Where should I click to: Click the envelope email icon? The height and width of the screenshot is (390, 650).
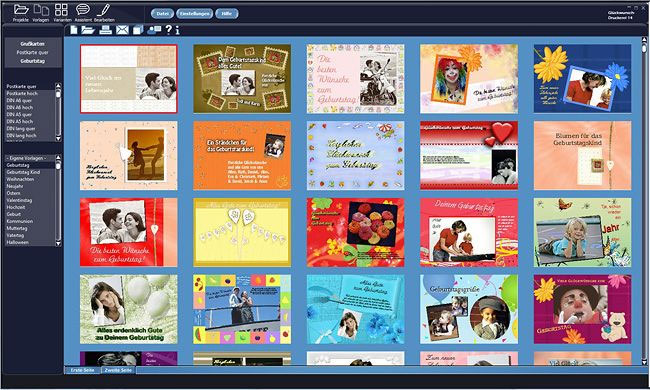pyautogui.click(x=122, y=29)
